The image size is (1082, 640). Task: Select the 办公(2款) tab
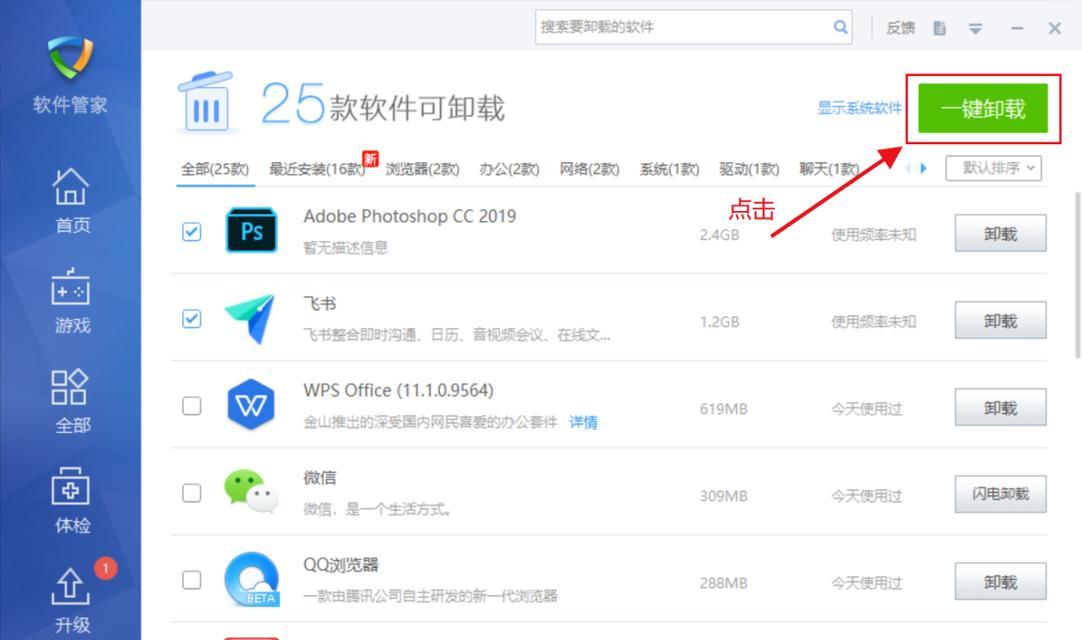(509, 169)
